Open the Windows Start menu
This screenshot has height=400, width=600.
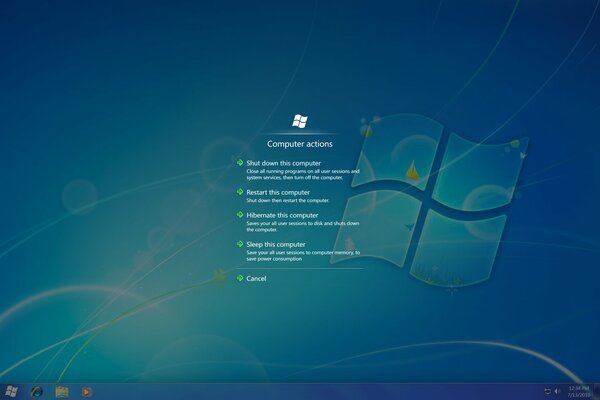[x=11, y=390]
